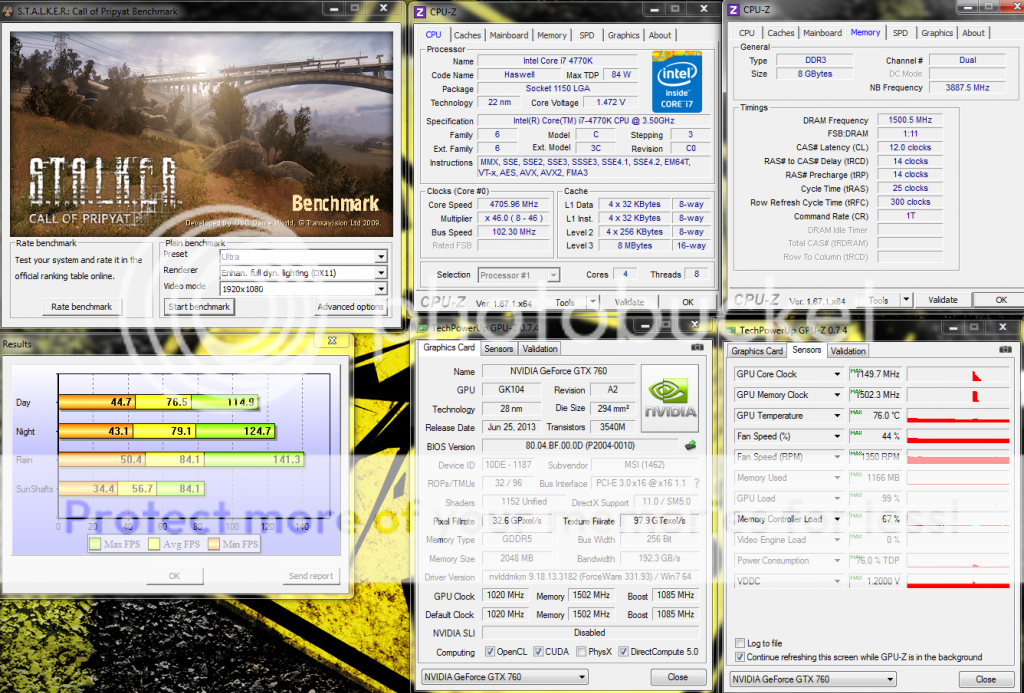Screen dimensions: 1024x693
Task: Click the Advanced options button
Action: (350, 307)
